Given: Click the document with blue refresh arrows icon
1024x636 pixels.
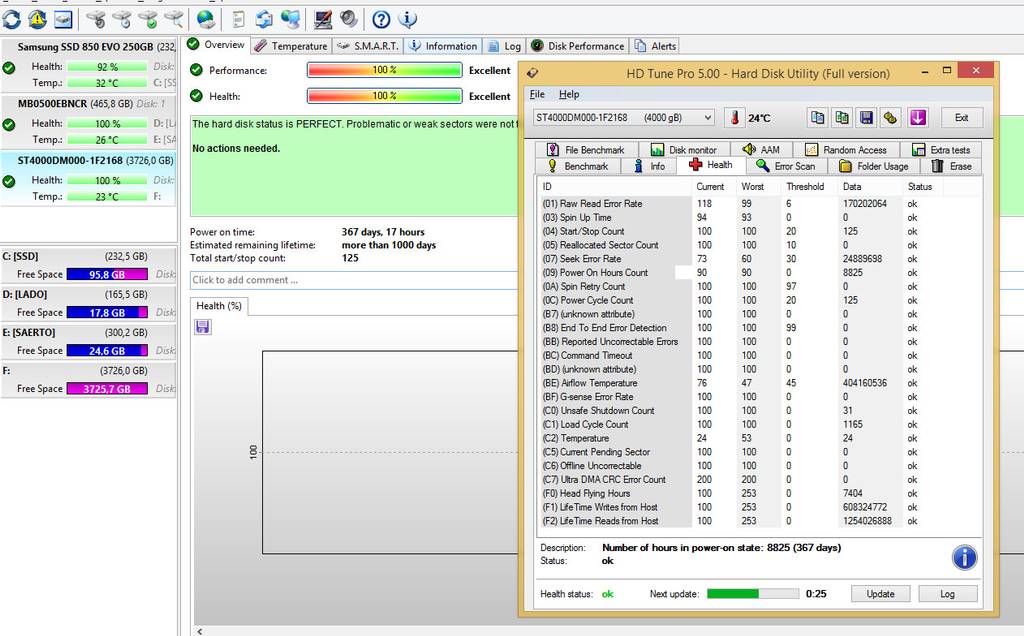Looking at the screenshot, I should [264, 20].
